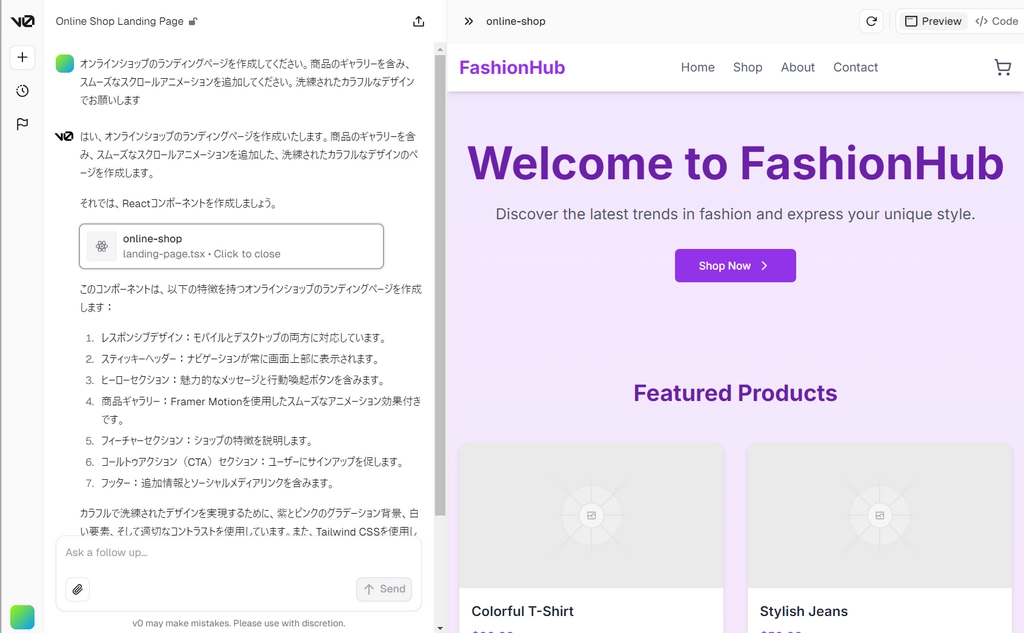Click the Send button
1024x633 pixels.
384,589
